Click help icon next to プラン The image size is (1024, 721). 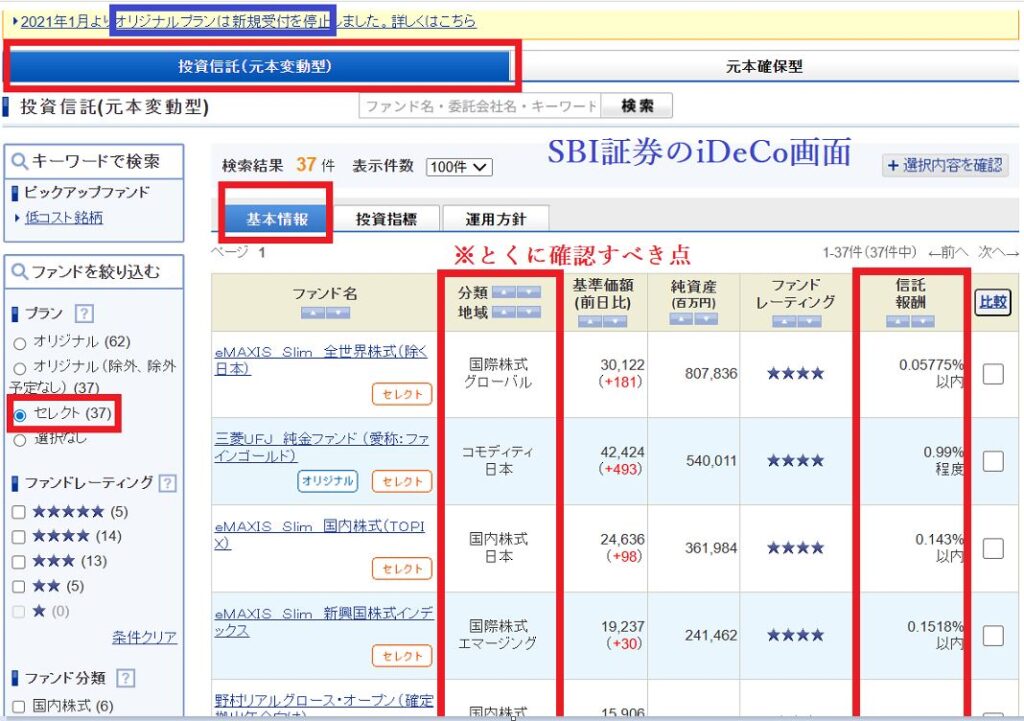(x=85, y=313)
